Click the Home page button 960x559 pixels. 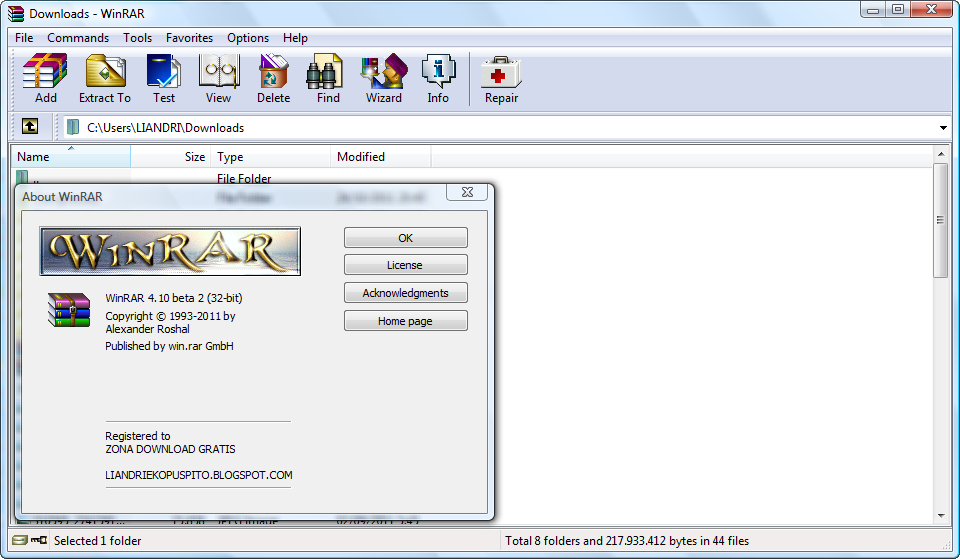[x=405, y=321]
